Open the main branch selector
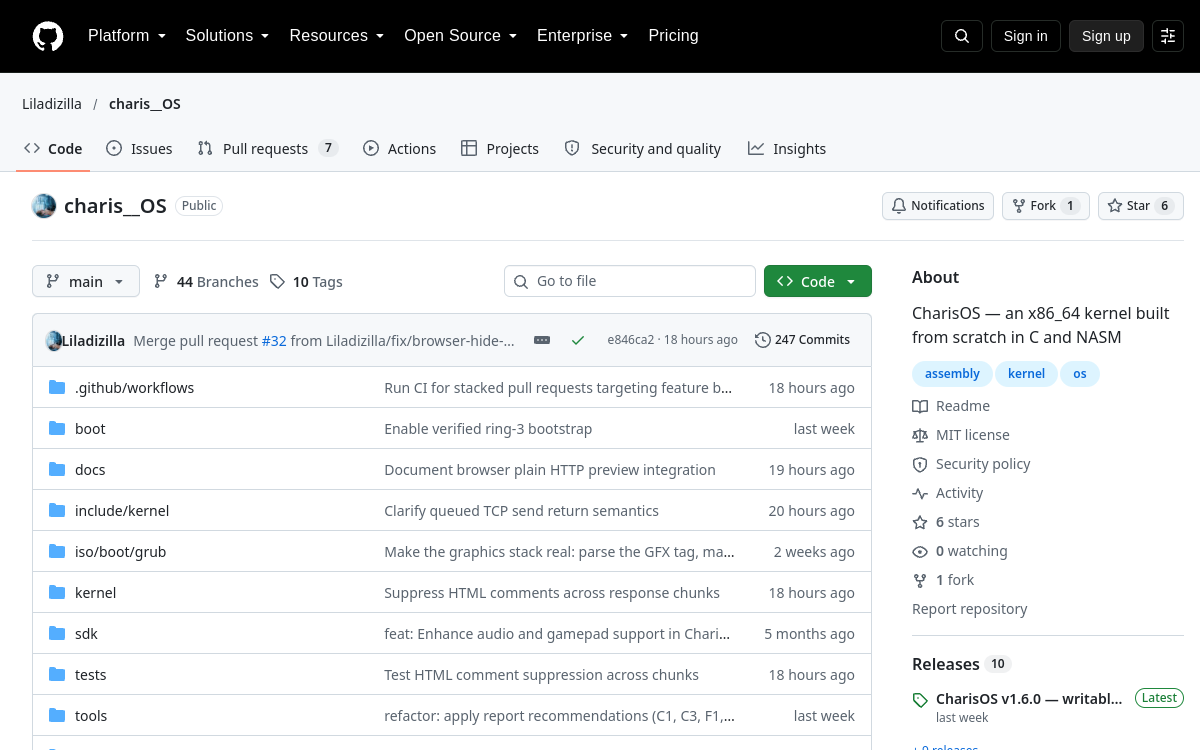Screen dimensions: 1200x750 [x=86, y=282]
